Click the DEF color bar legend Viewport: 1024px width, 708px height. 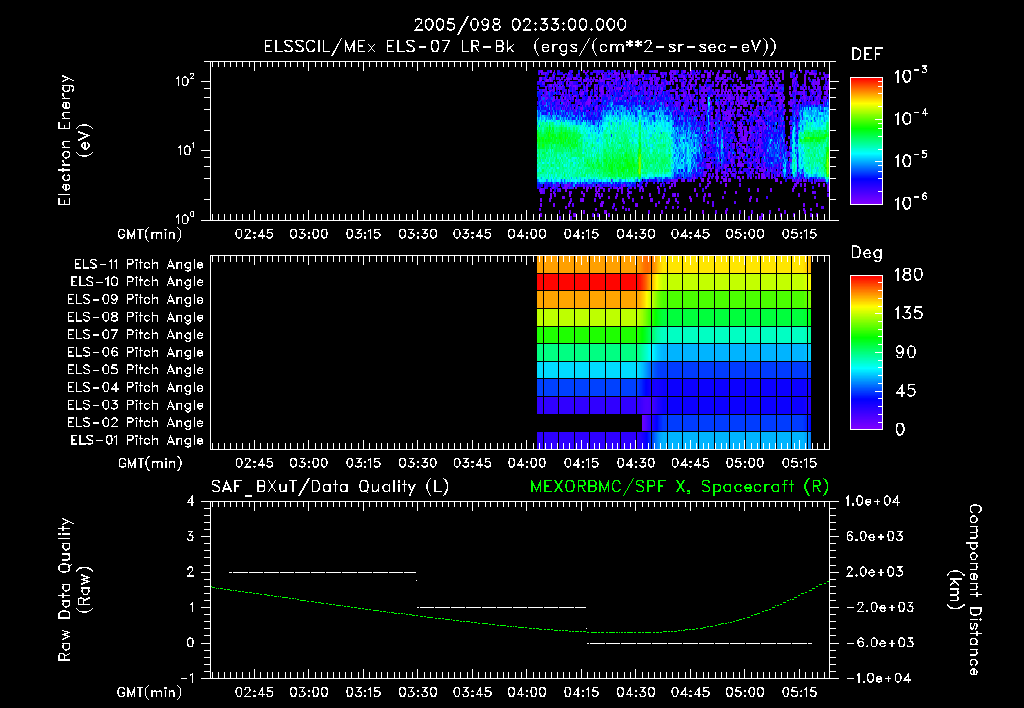click(867, 141)
